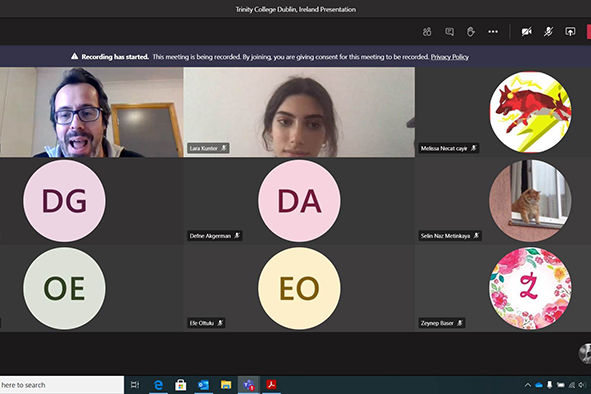The width and height of the screenshot is (591, 394).
Task: Click the DG participant avatar
Action: coord(64,201)
